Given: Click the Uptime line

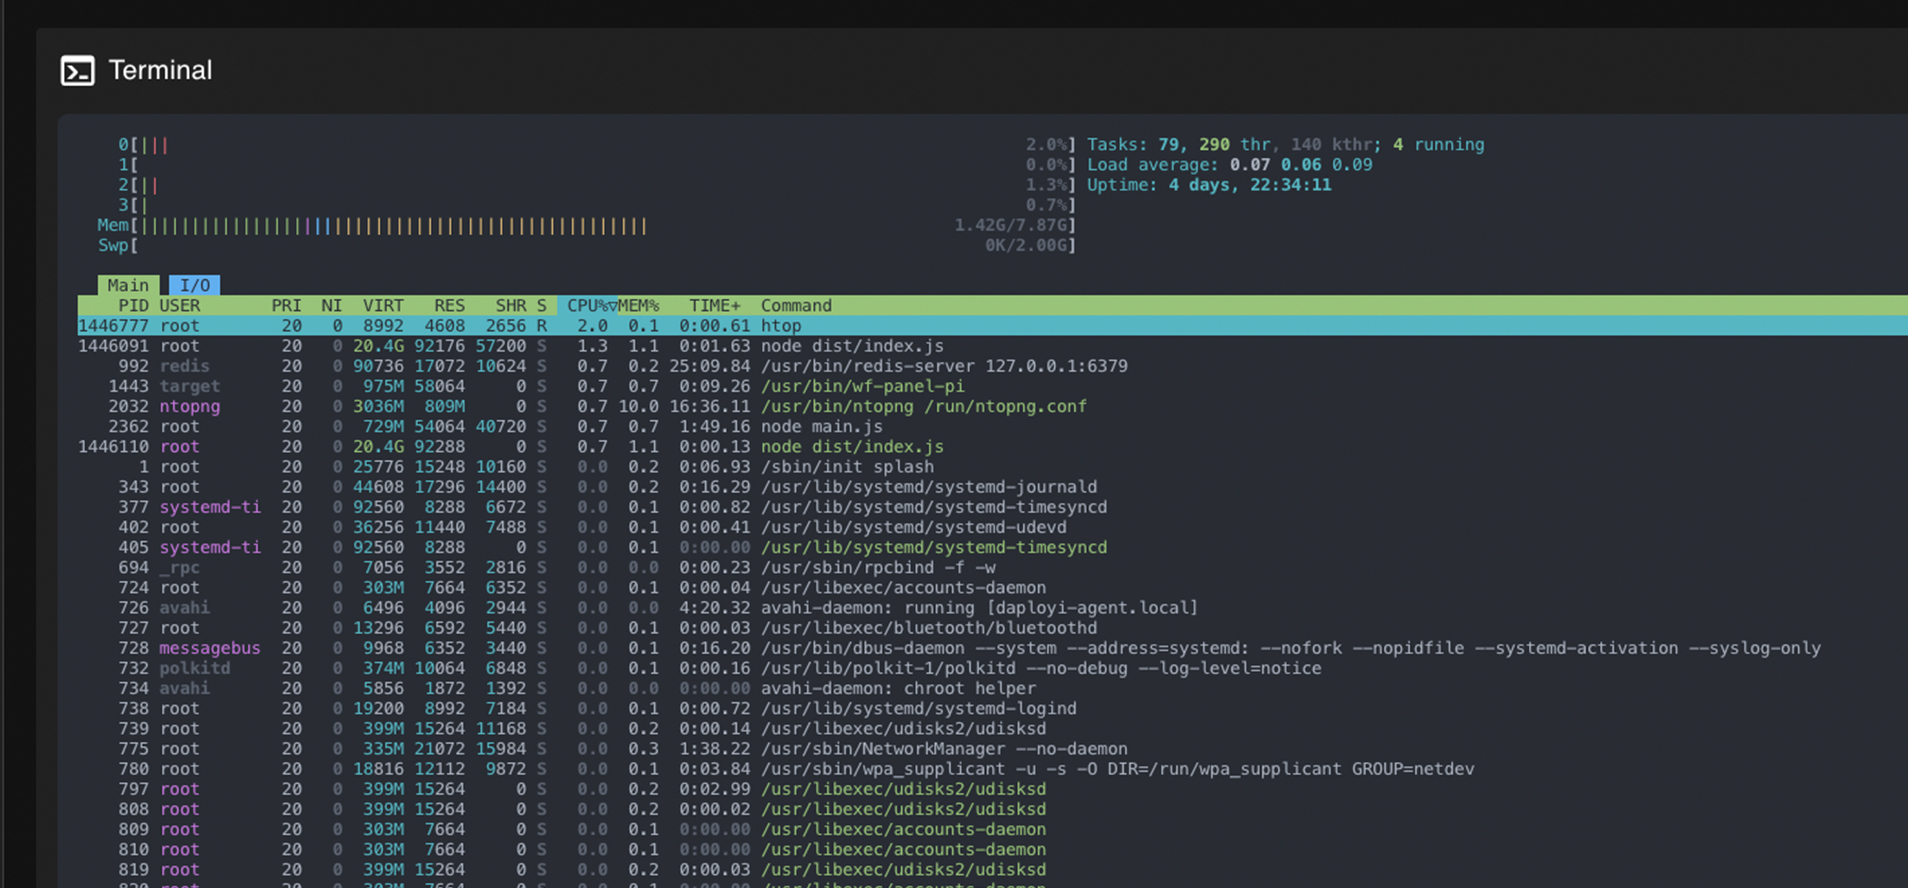Looking at the screenshot, I should click(1208, 185).
